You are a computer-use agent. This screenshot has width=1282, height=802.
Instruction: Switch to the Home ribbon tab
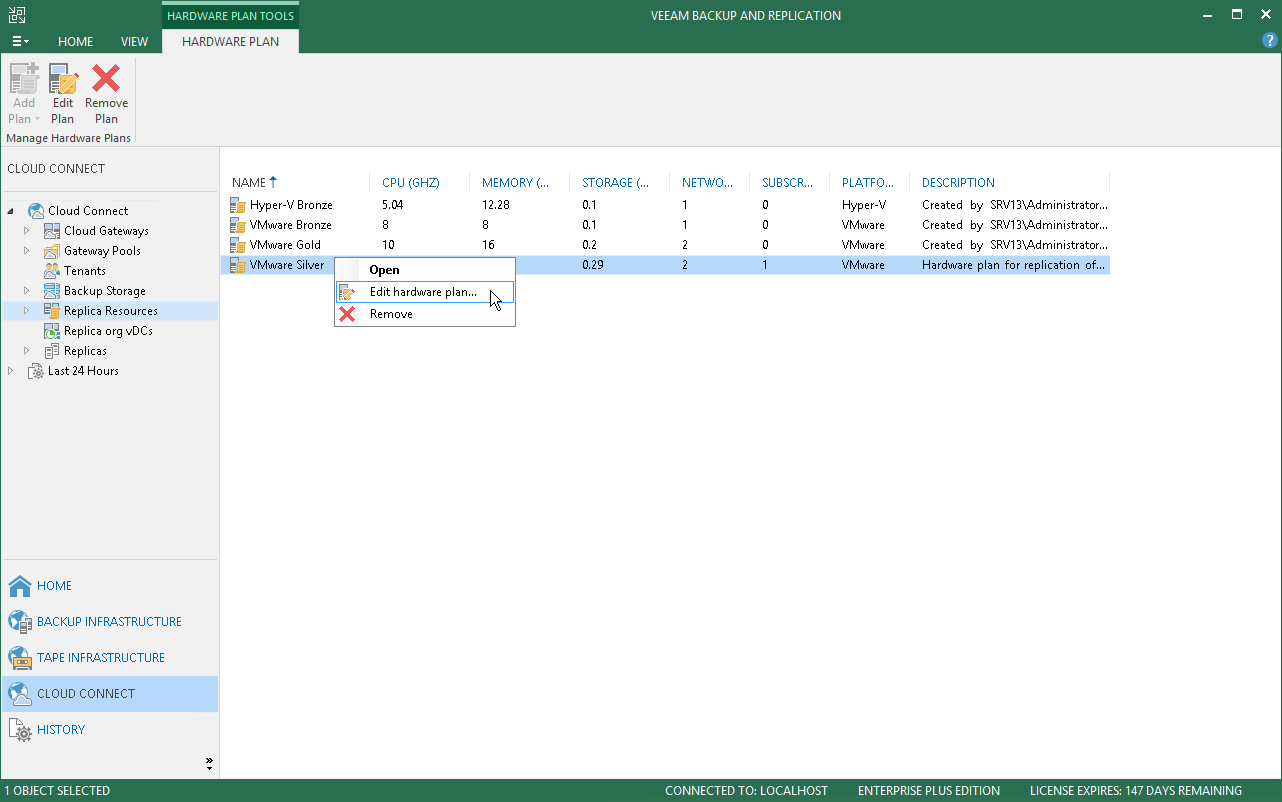76,42
